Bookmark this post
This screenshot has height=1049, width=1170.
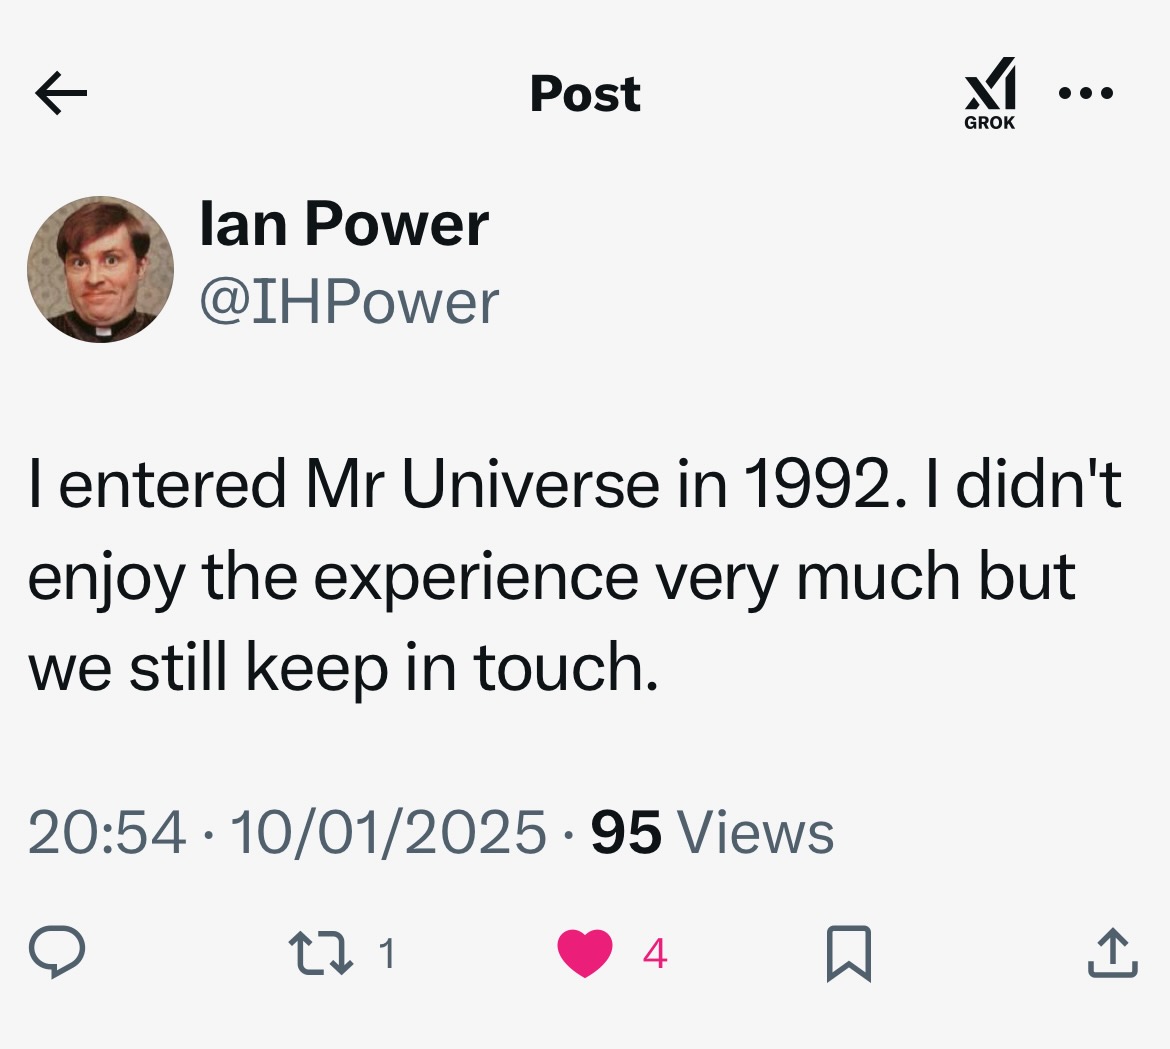tap(849, 953)
